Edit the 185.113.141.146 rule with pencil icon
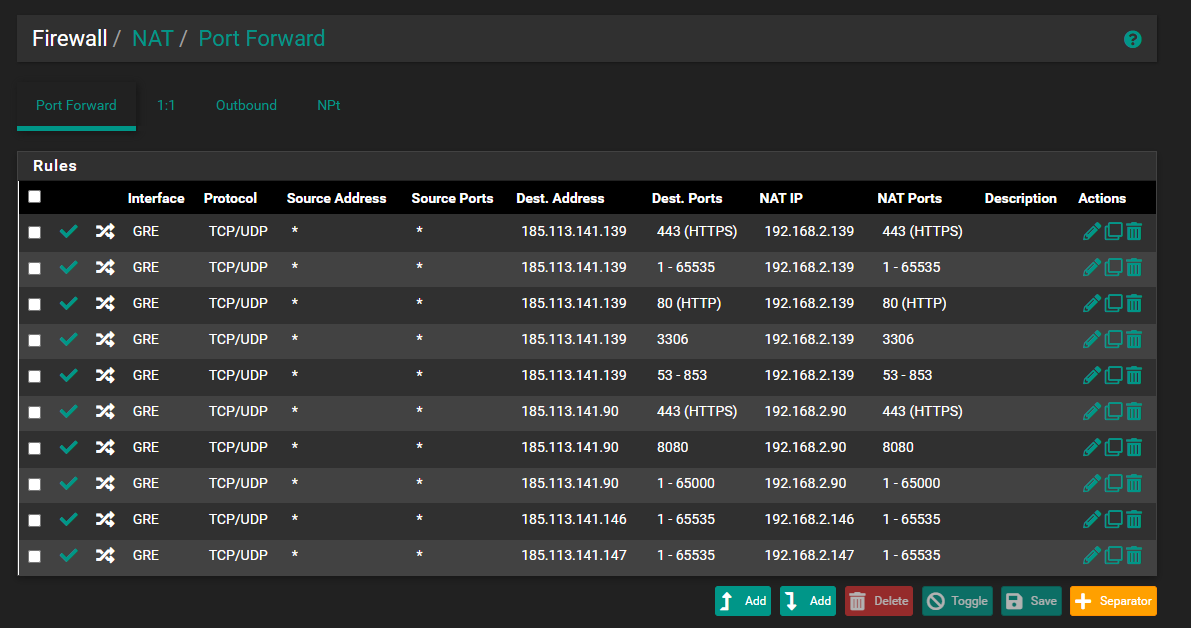The width and height of the screenshot is (1191, 628). point(1092,519)
